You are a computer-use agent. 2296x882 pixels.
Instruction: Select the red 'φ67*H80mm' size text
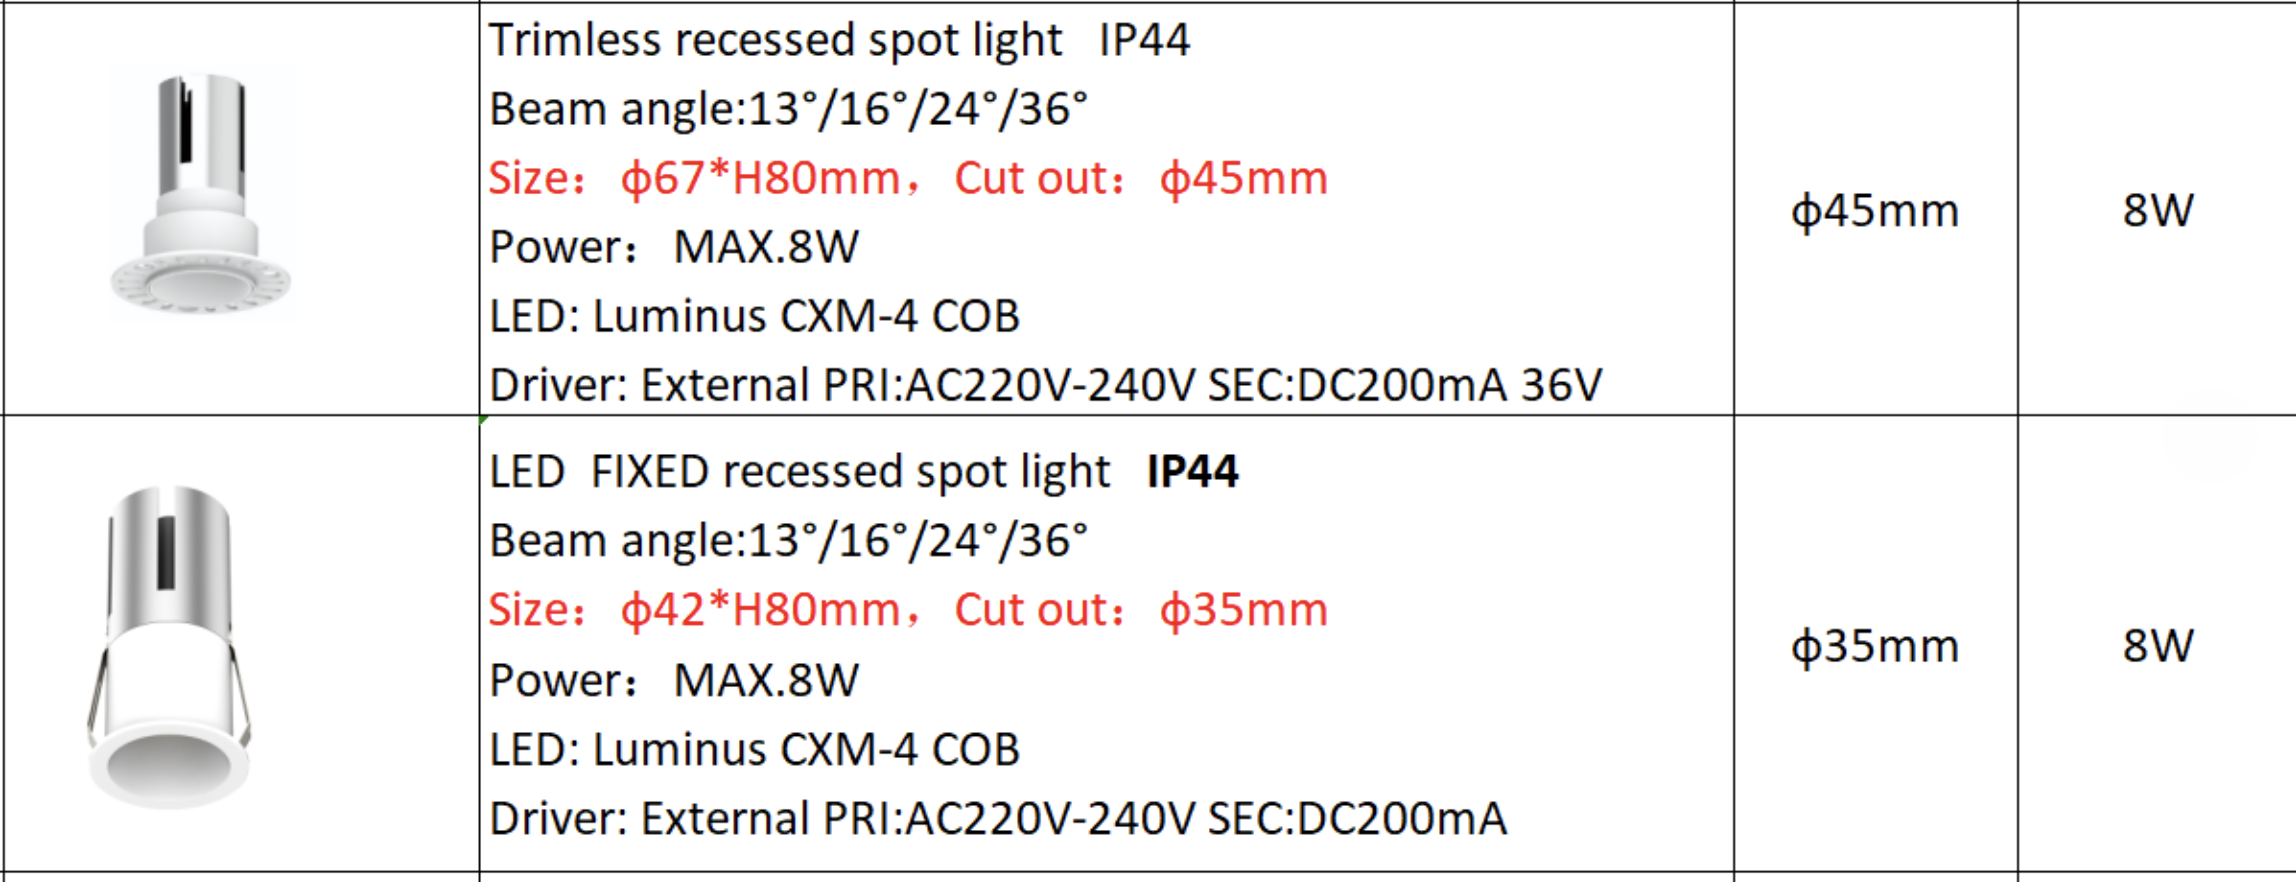point(760,179)
